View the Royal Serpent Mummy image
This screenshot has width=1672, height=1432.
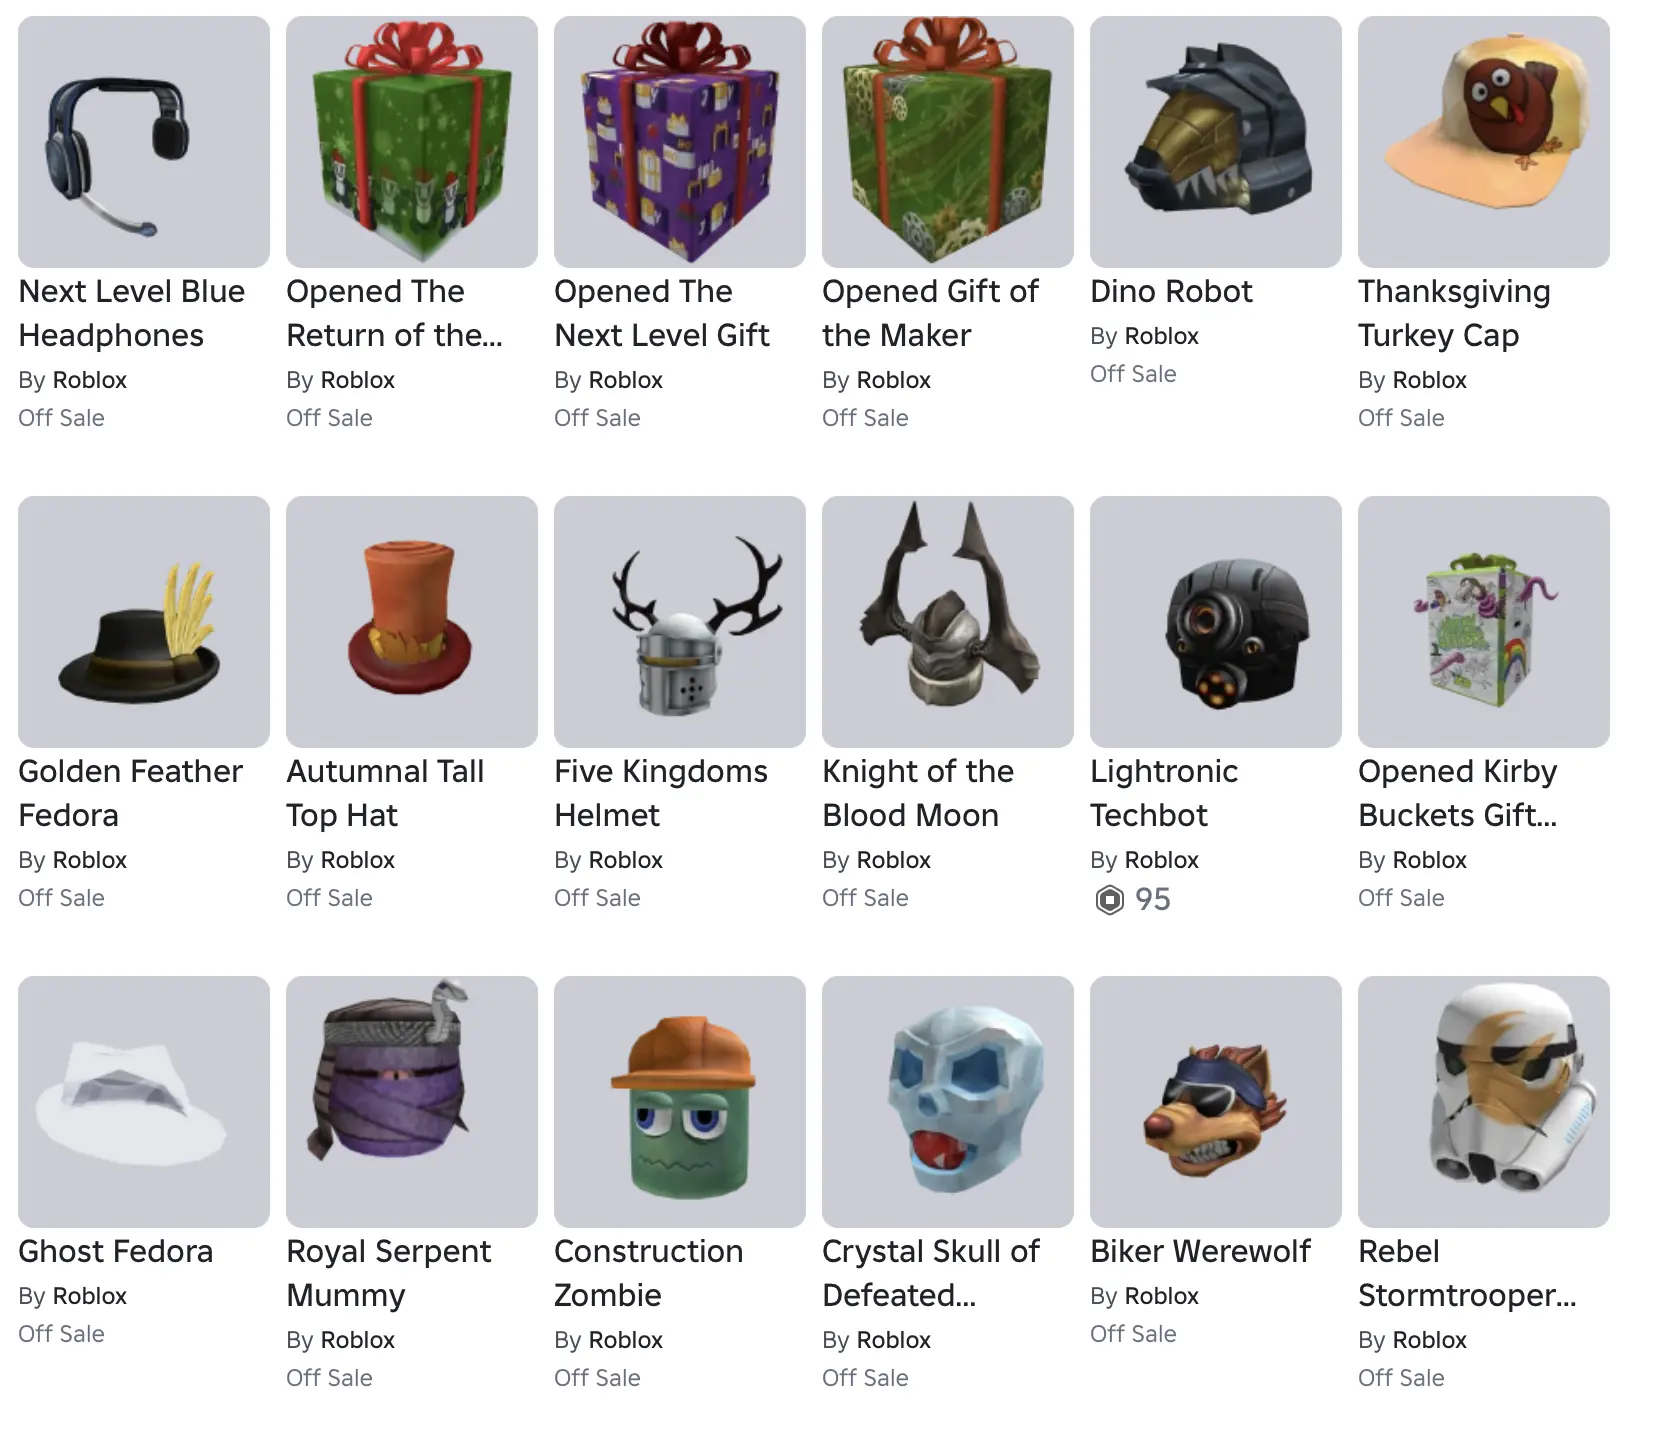tap(412, 1102)
